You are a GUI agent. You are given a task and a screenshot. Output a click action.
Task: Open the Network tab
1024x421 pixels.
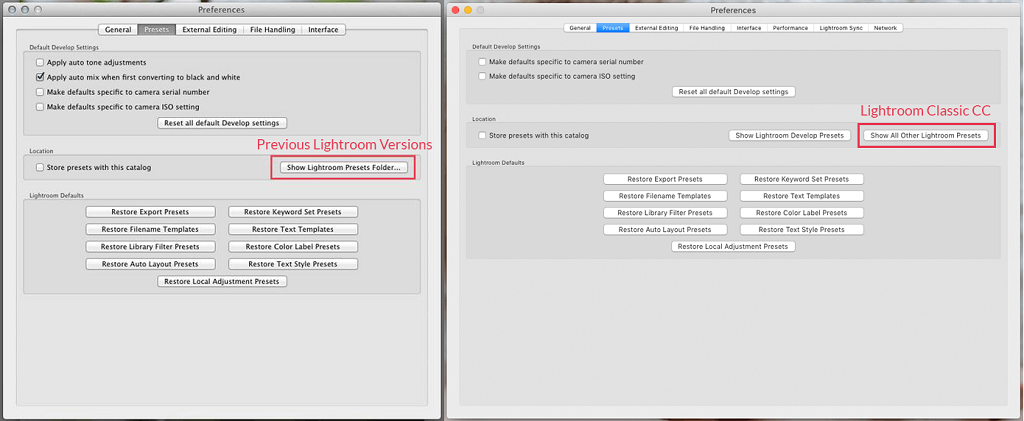pyautogui.click(x=885, y=28)
